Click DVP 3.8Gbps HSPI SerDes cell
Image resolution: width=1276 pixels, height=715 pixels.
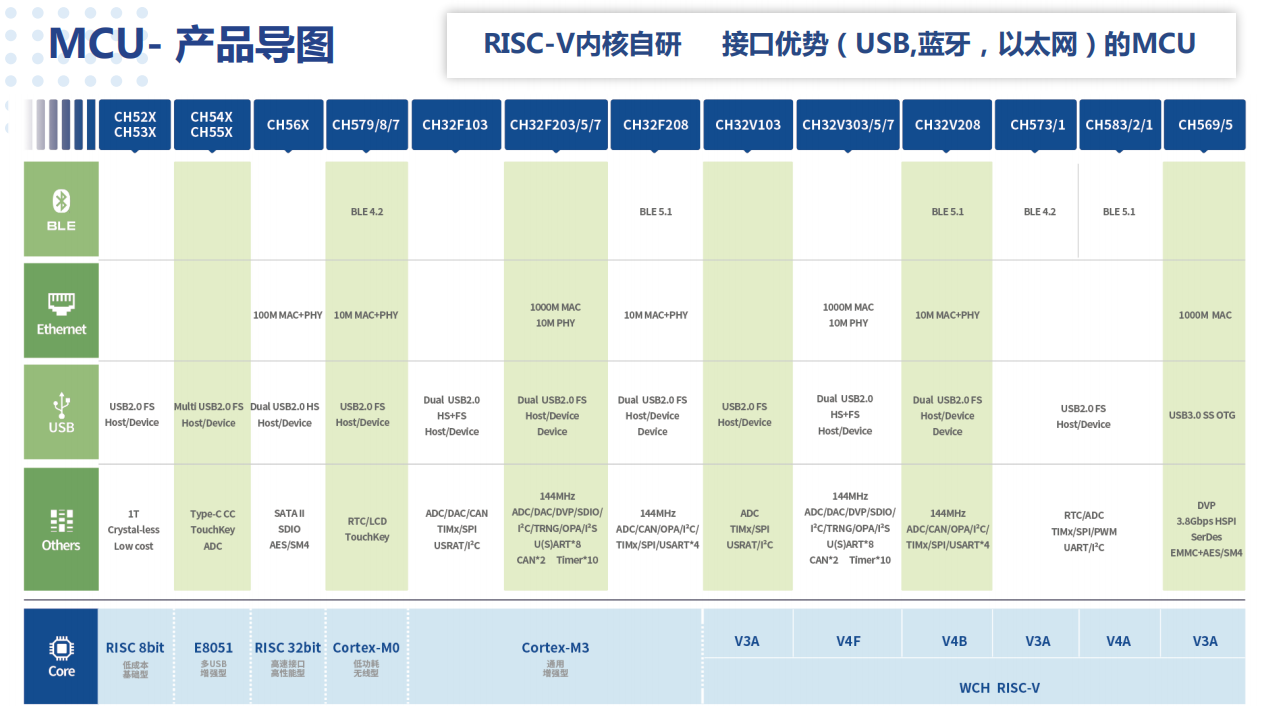click(x=1206, y=529)
